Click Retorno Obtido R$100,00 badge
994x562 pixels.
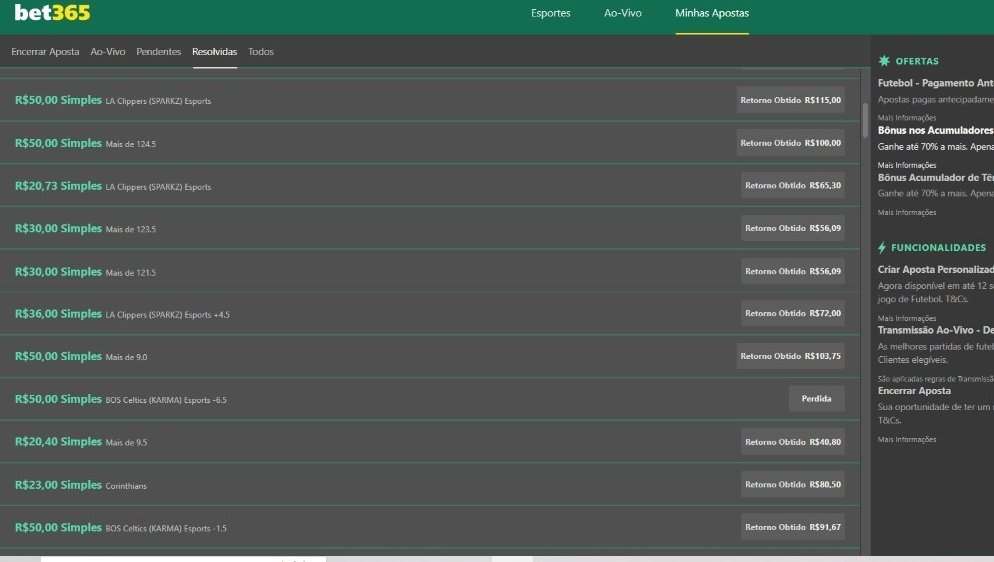(x=791, y=143)
